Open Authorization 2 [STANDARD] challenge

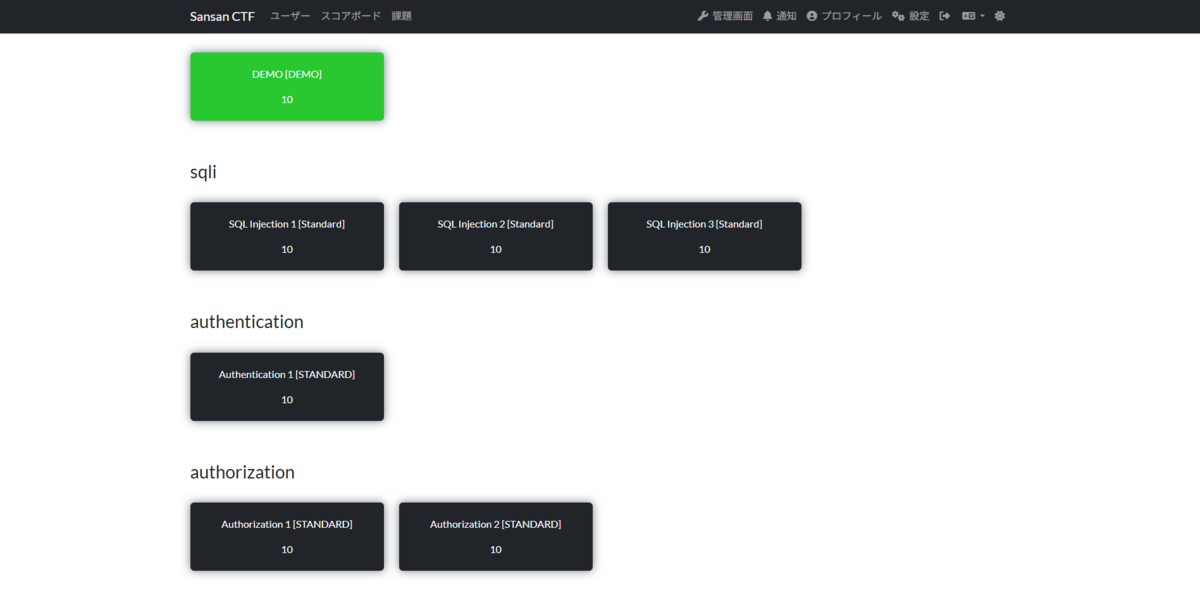point(496,537)
